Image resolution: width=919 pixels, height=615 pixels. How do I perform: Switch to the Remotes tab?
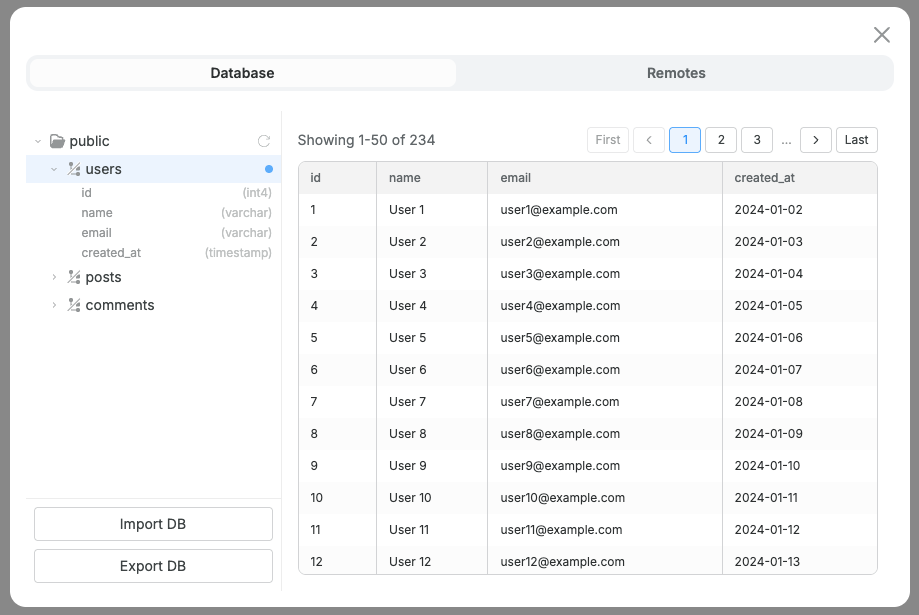coord(675,72)
